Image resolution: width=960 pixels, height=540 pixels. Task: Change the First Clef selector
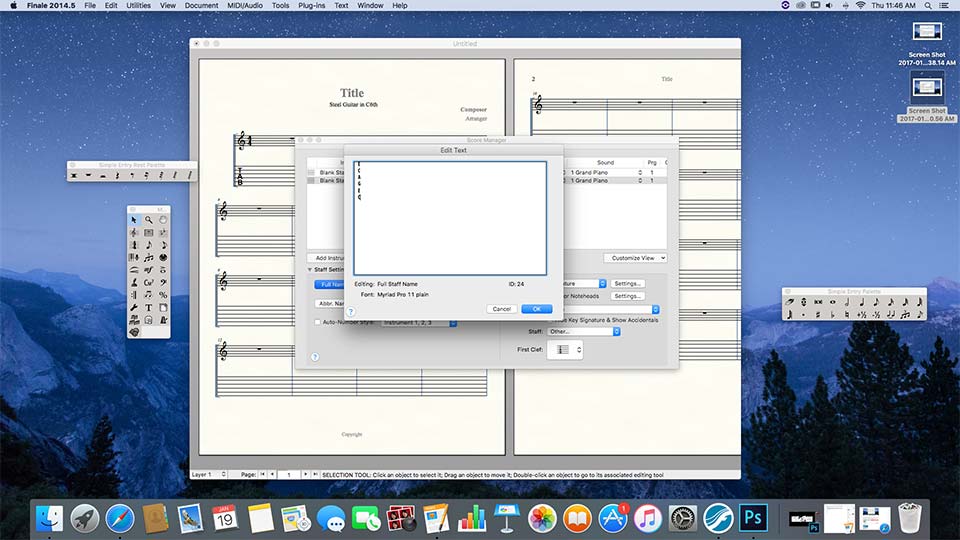click(565, 350)
